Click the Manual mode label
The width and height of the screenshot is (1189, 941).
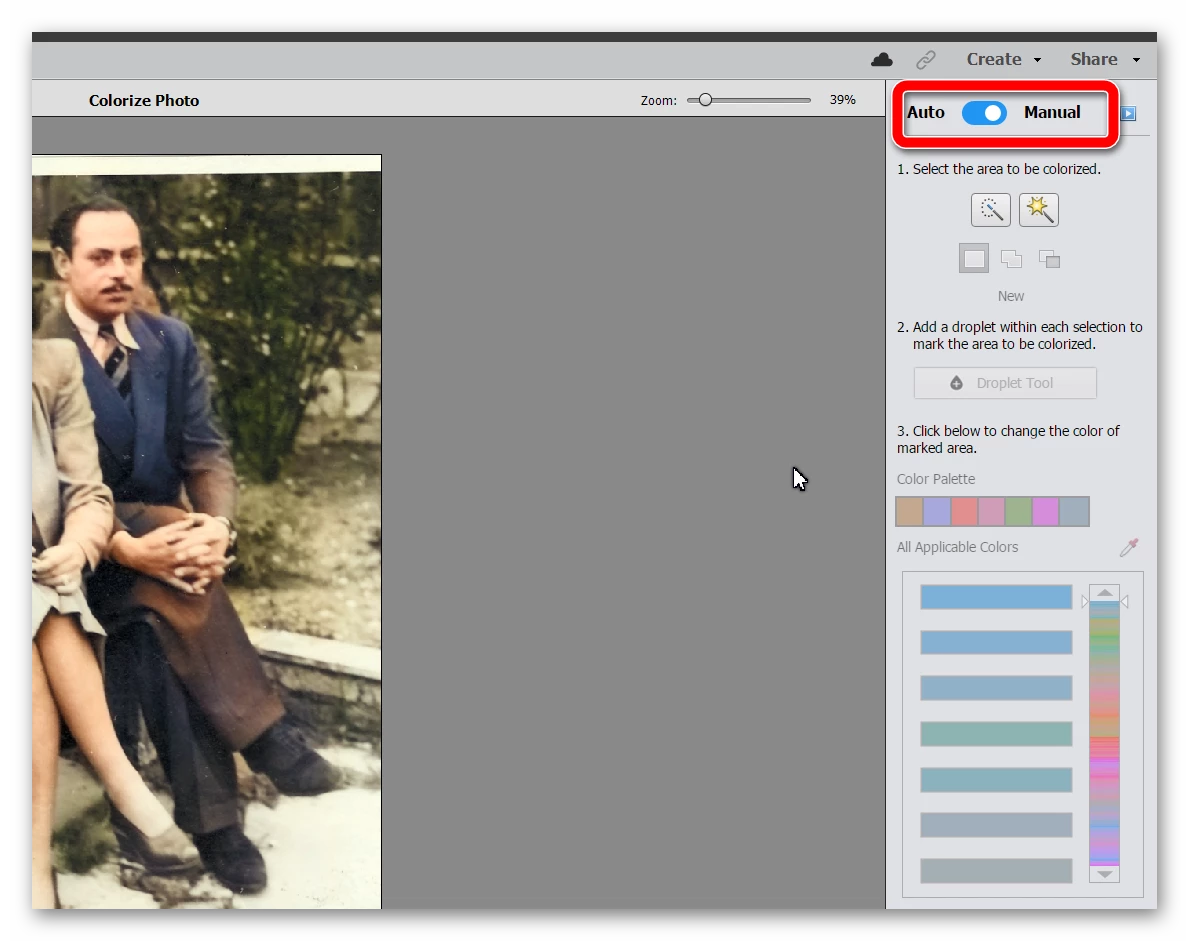1052,113
